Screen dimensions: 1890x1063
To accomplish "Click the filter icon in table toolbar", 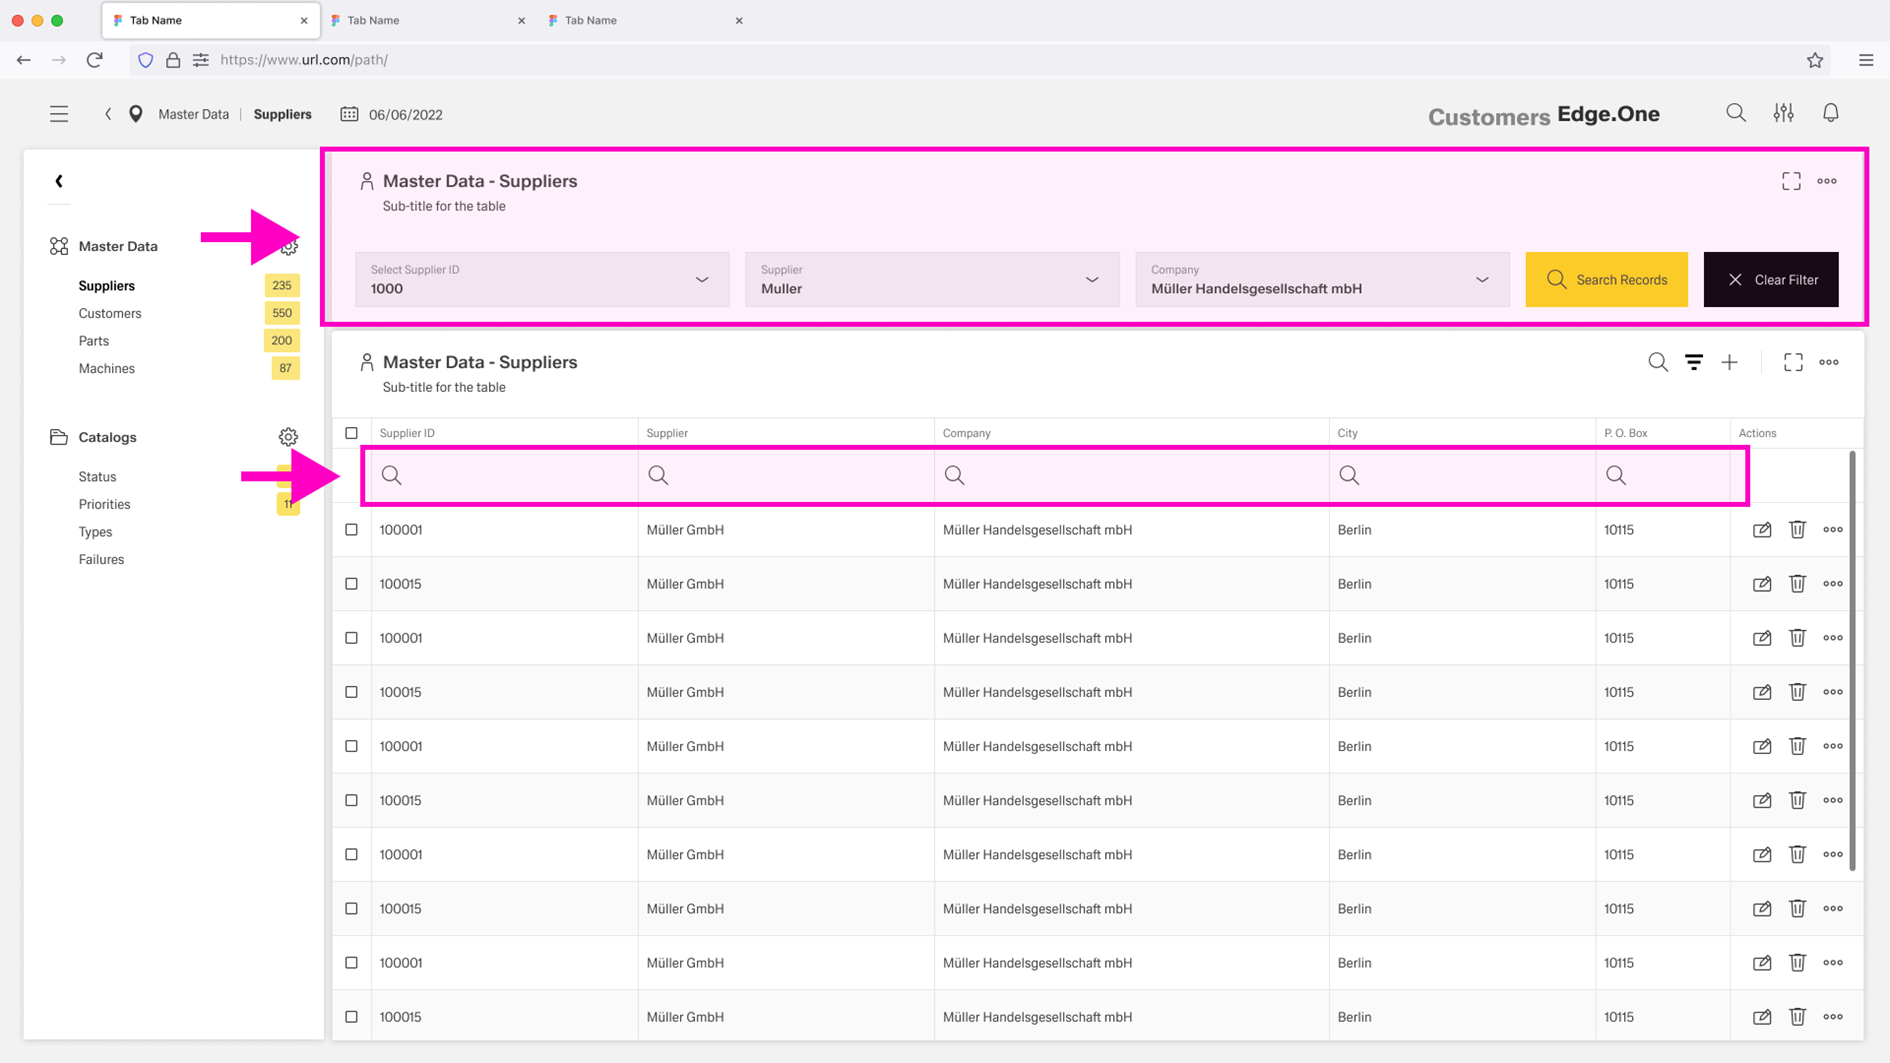I will (1693, 363).
